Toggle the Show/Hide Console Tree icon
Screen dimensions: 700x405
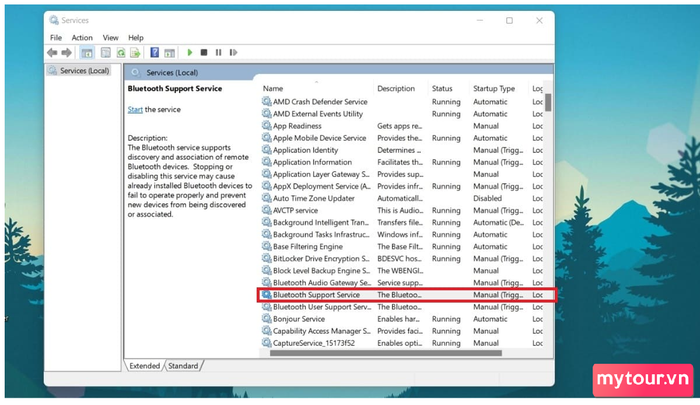click(87, 53)
